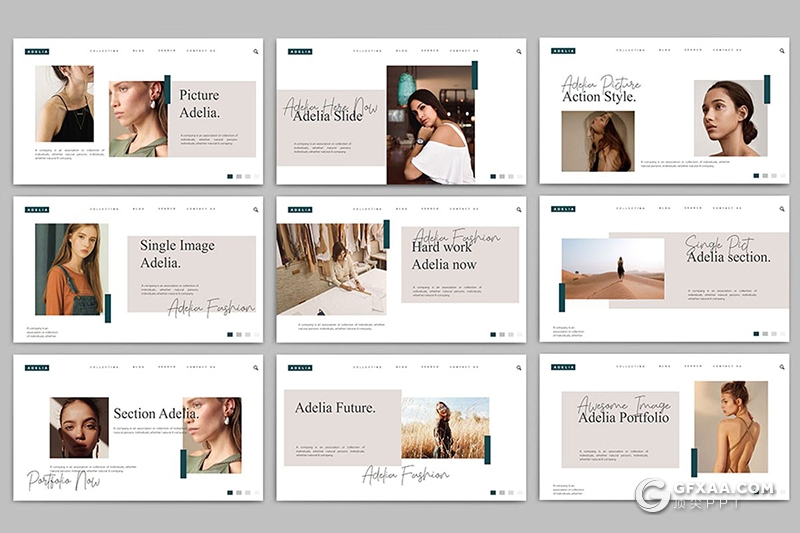Click search icon on Adelia Portfolio slide
Screen dimensions: 800x533
click(782, 367)
